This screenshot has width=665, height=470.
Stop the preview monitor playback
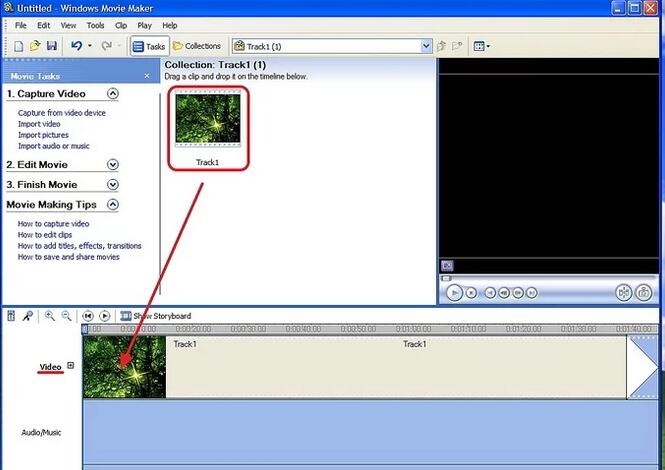(x=471, y=293)
